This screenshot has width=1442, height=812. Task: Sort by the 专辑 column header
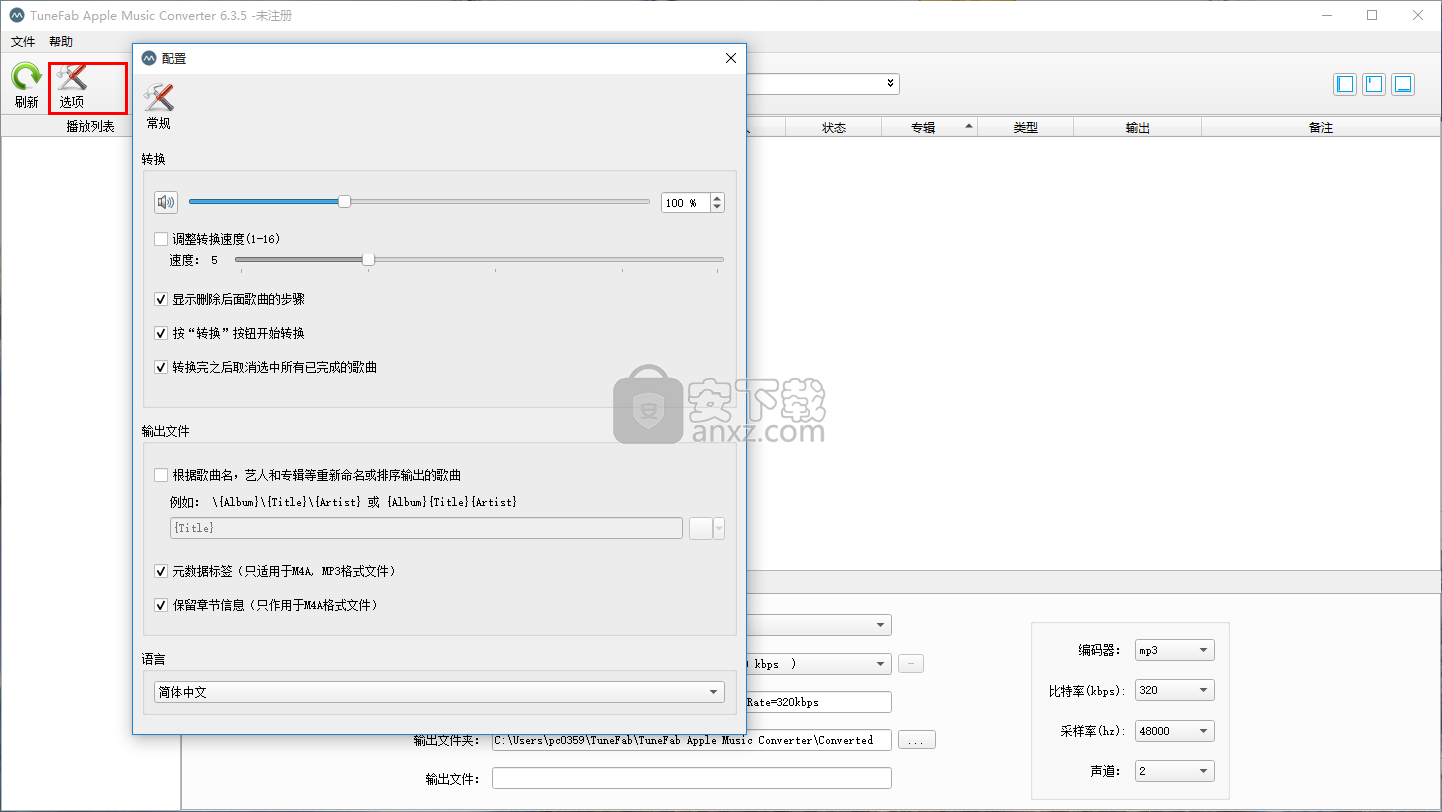(x=929, y=127)
